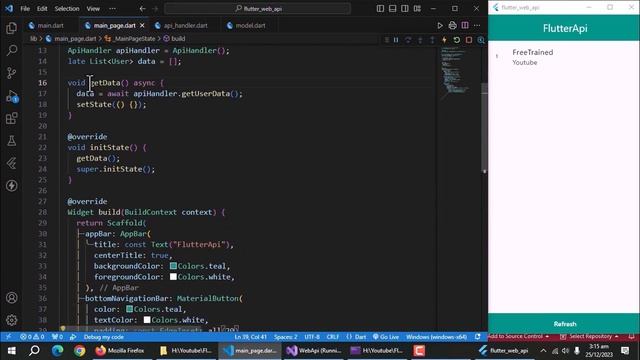Open the Run and Debug view
Image resolution: width=640 pixels, height=360 pixels.
[x=11, y=96]
